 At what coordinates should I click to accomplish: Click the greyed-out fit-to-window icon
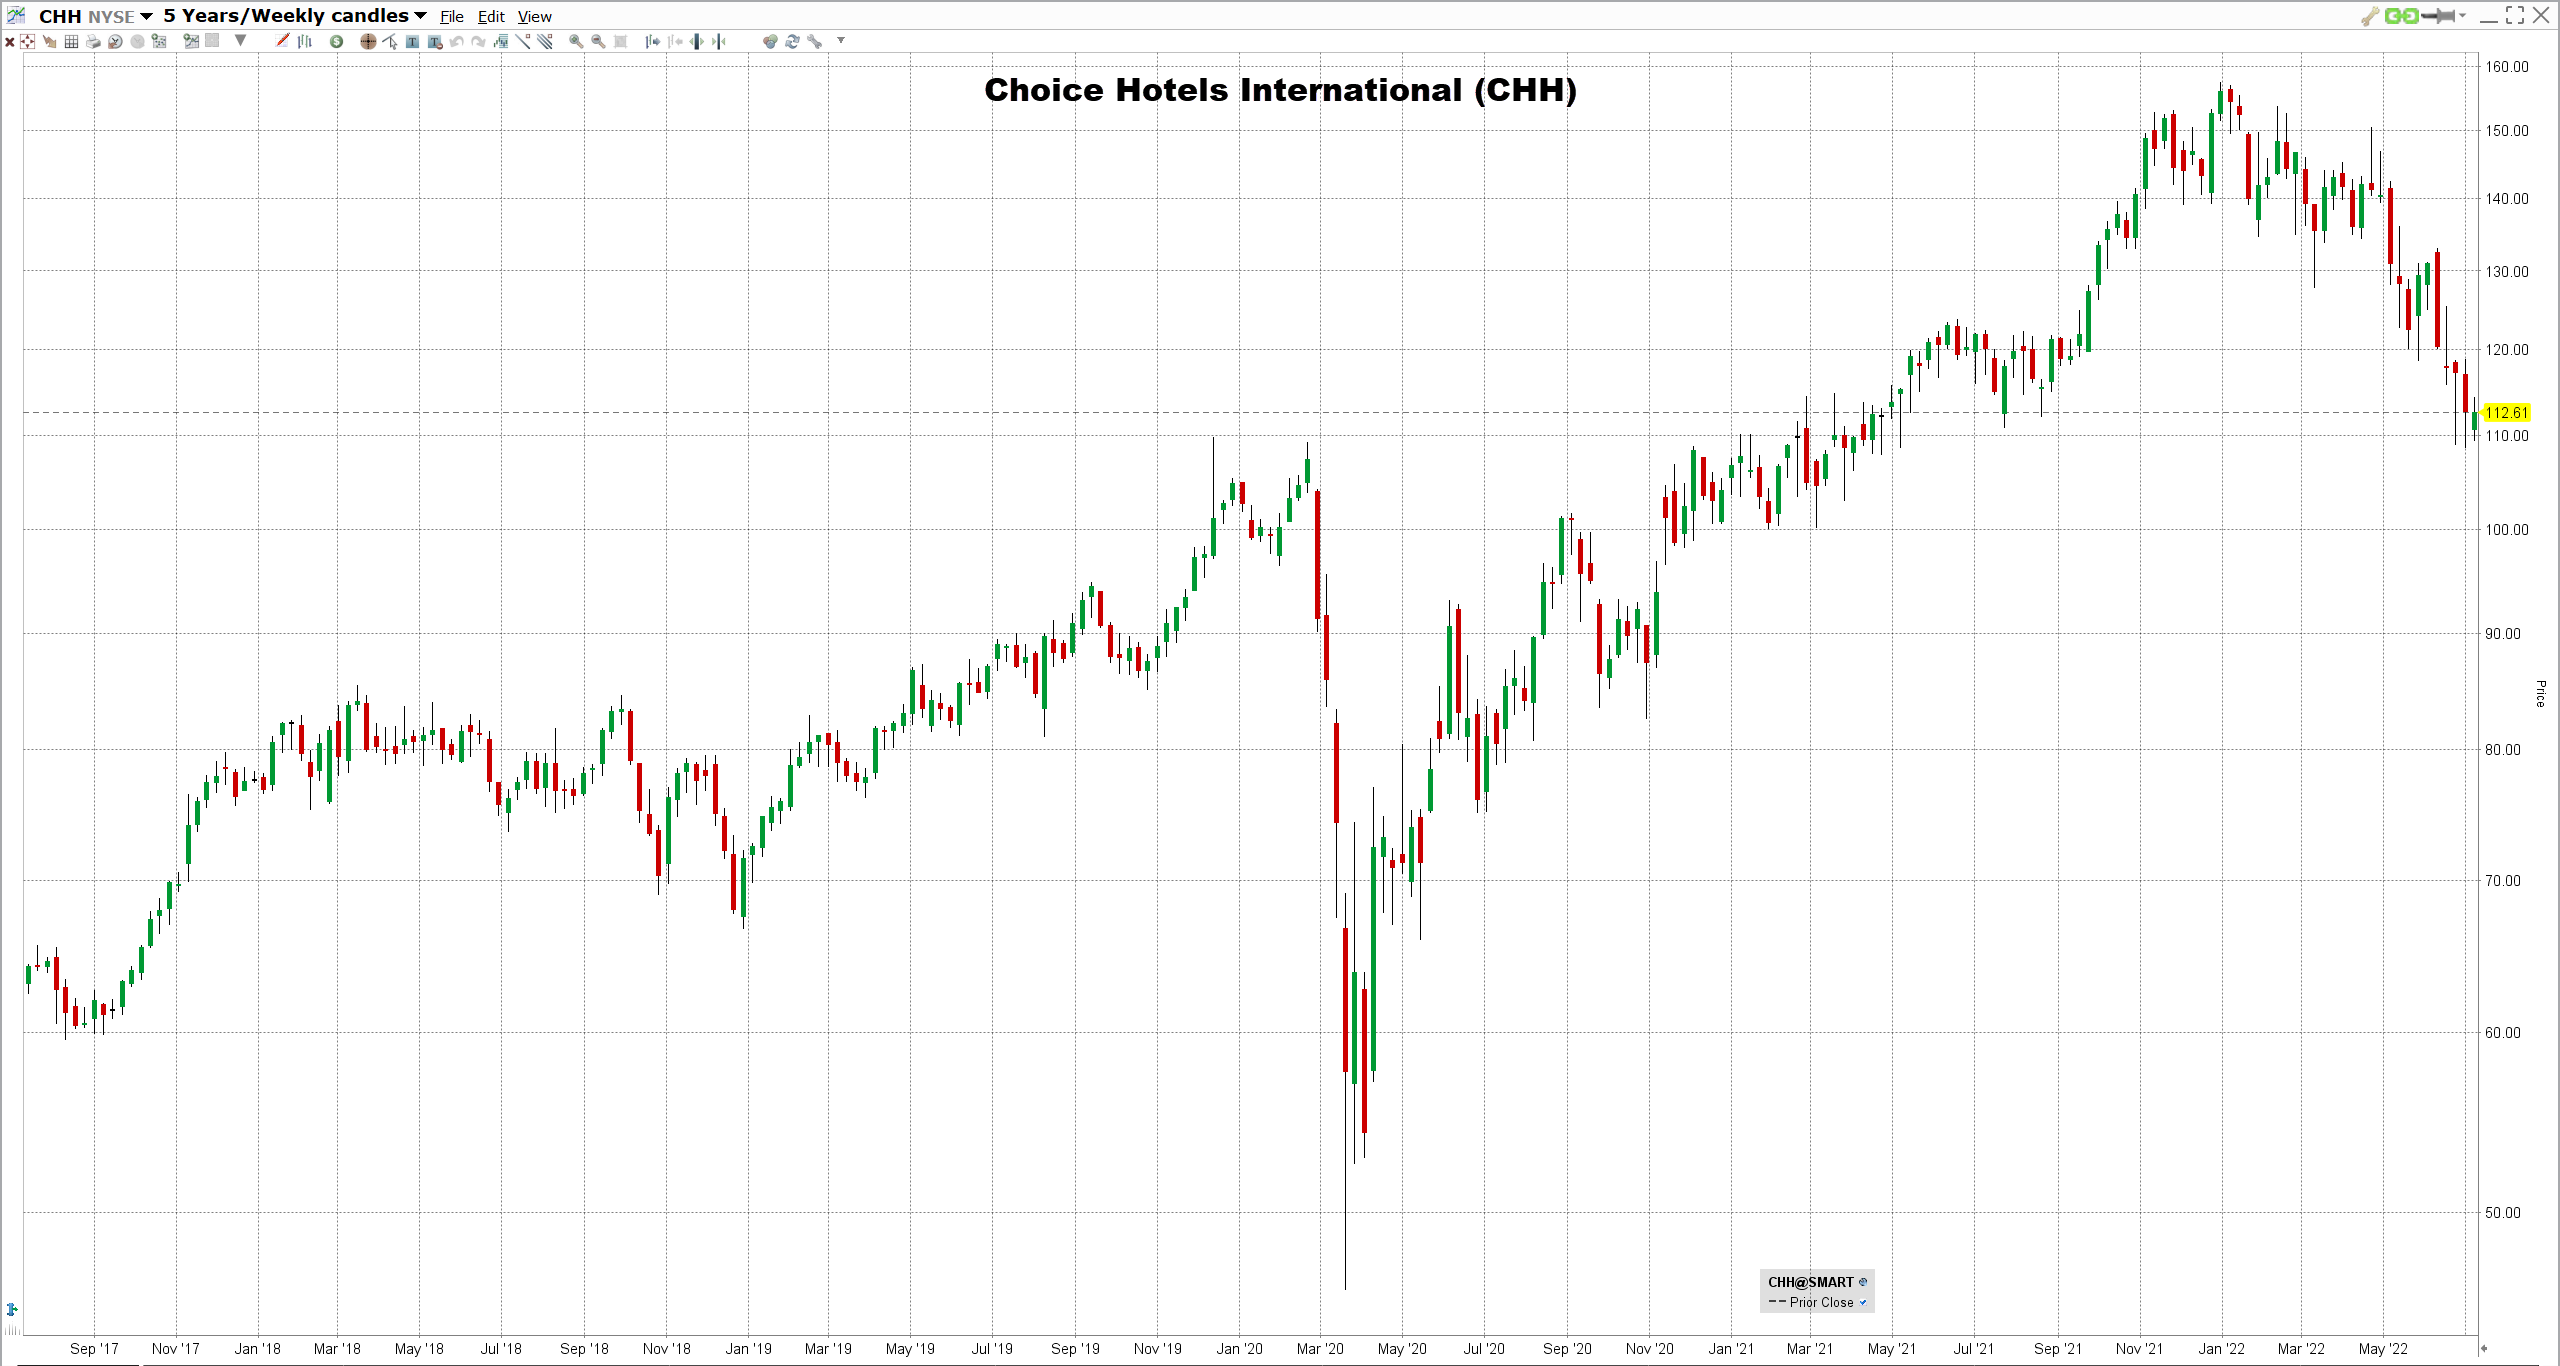620,42
